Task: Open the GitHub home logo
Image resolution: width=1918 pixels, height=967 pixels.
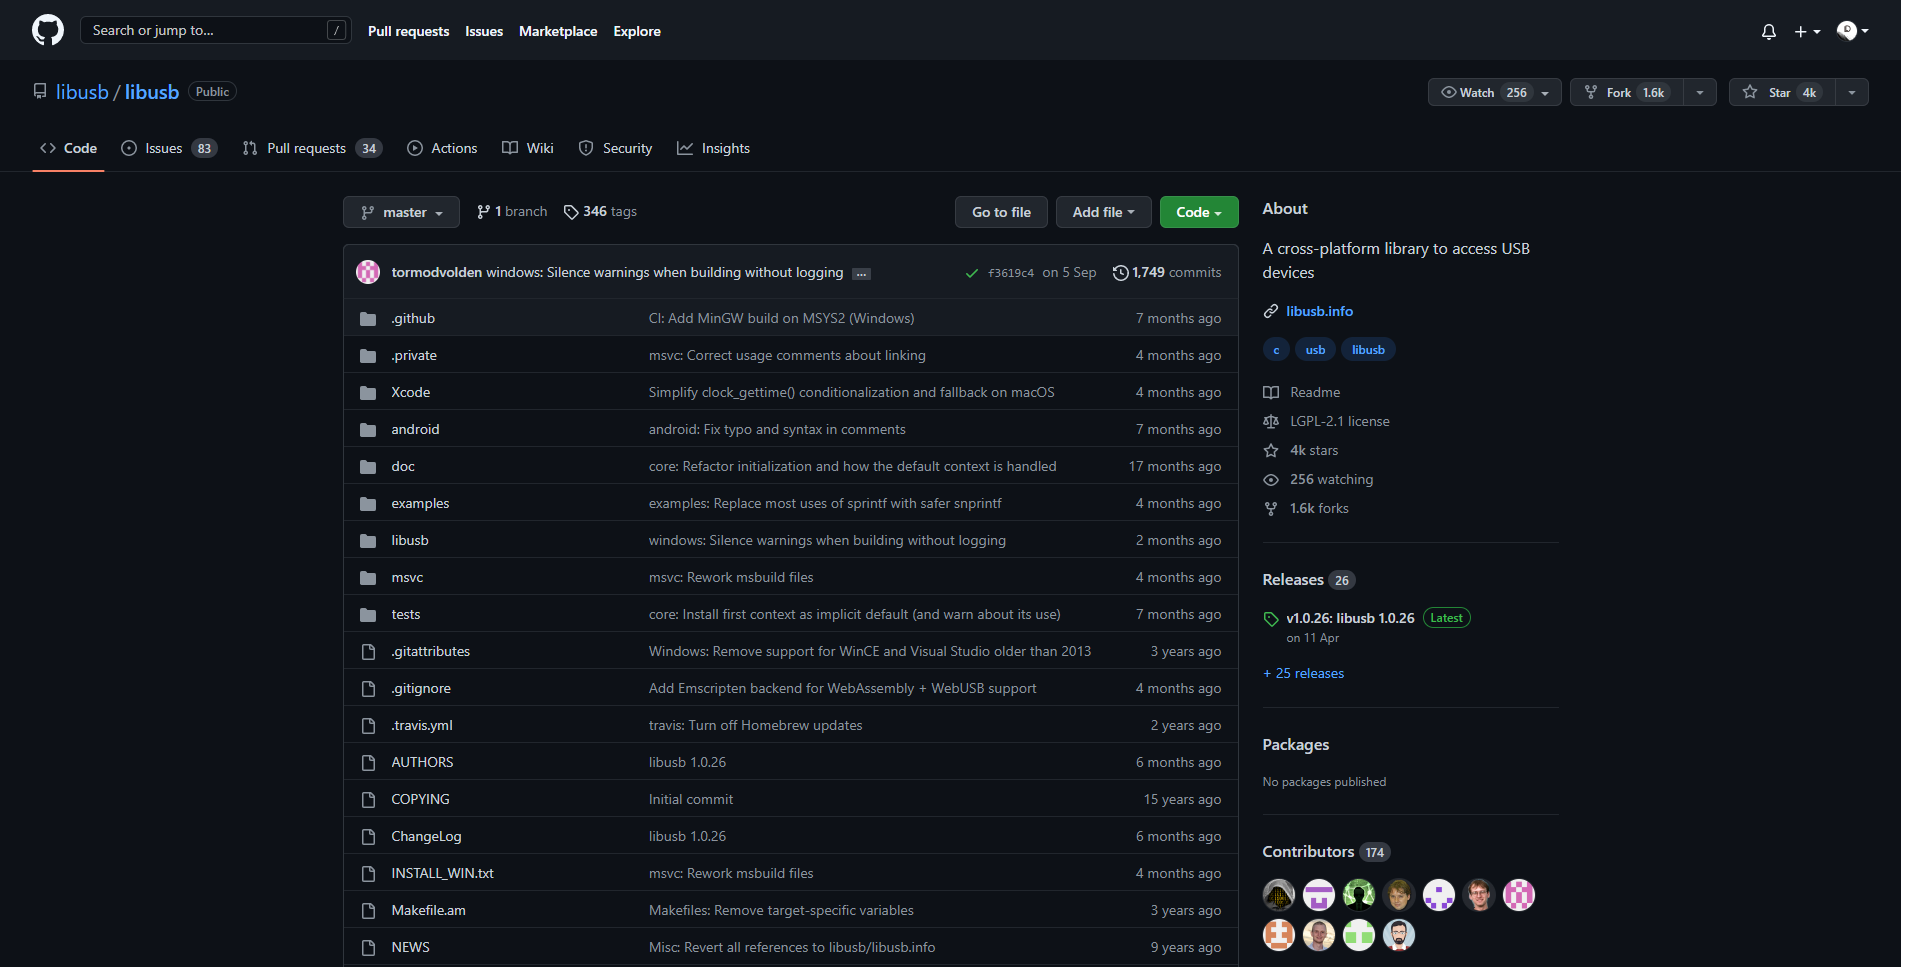Action: click(x=48, y=30)
